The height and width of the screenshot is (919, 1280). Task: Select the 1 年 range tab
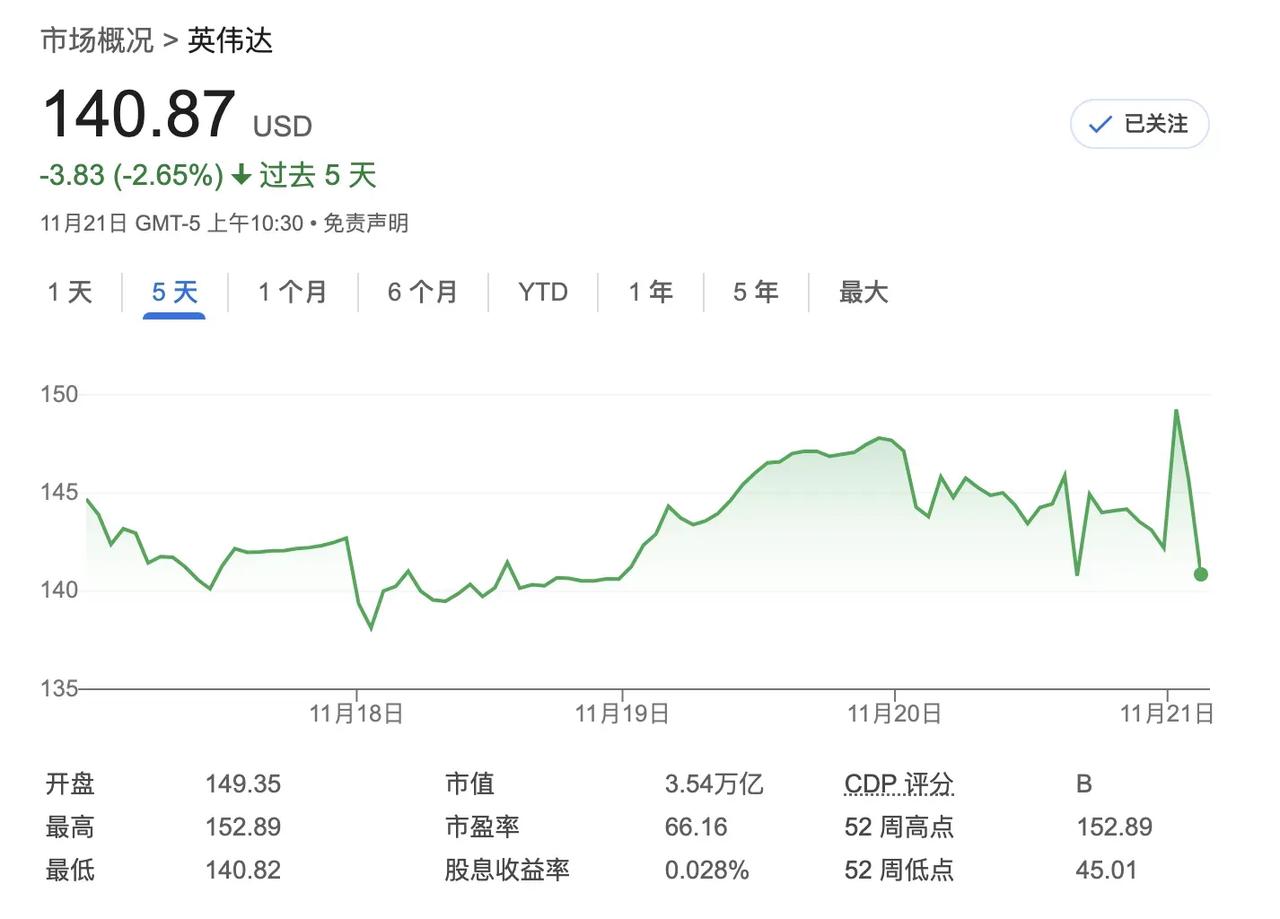click(x=651, y=292)
